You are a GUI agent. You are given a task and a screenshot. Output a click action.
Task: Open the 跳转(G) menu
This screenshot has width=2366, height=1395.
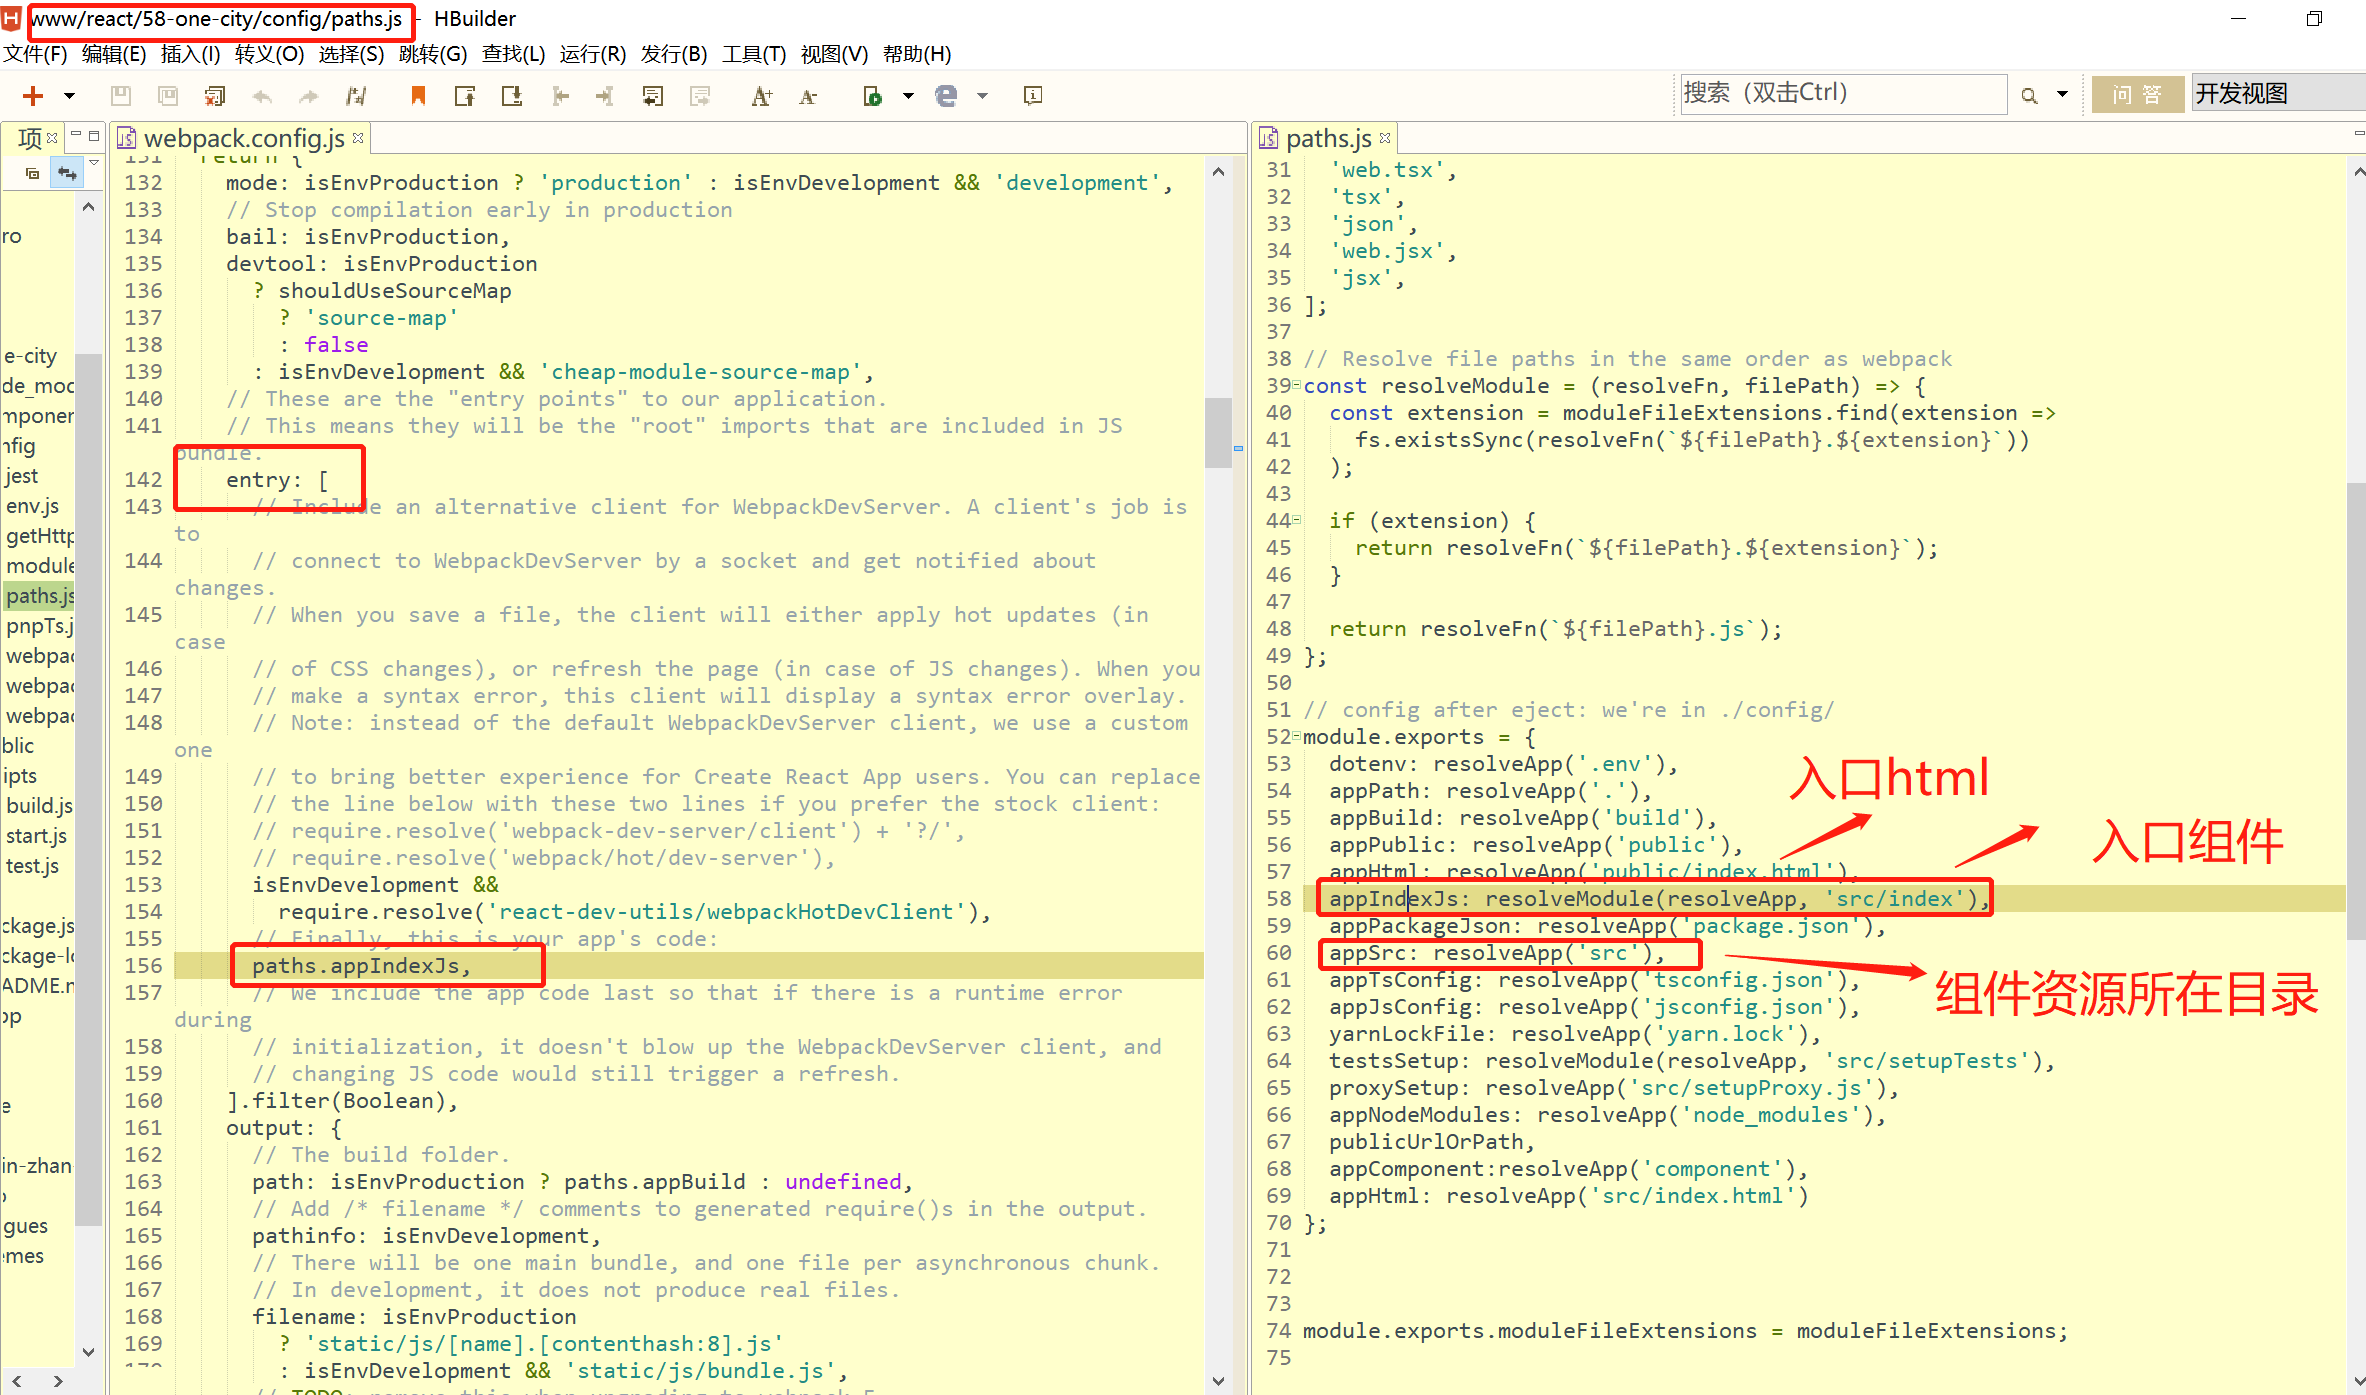point(432,54)
